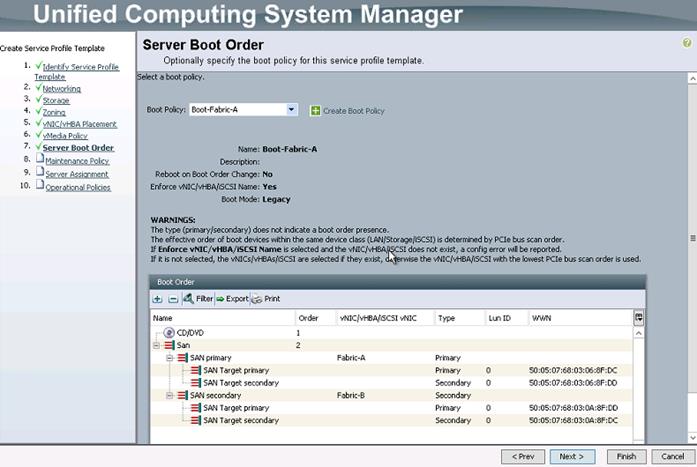The height and width of the screenshot is (467, 697).
Task: Click the green checkmark beside Zoning
Action: coord(38,111)
